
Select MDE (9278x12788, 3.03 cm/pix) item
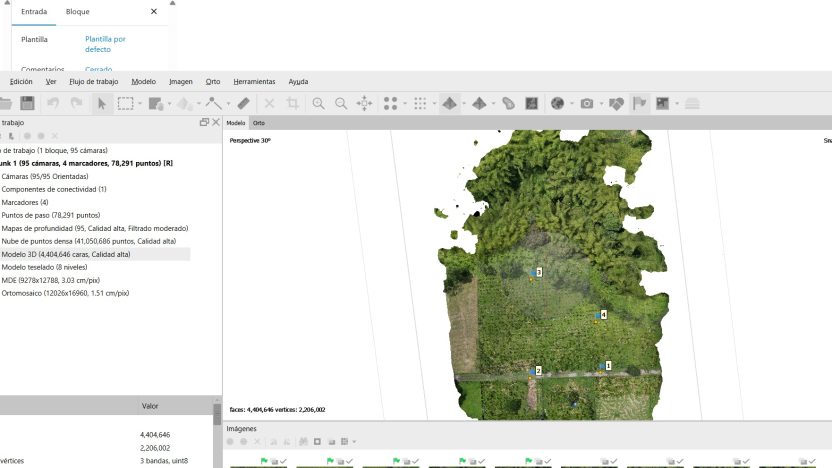click(51, 280)
